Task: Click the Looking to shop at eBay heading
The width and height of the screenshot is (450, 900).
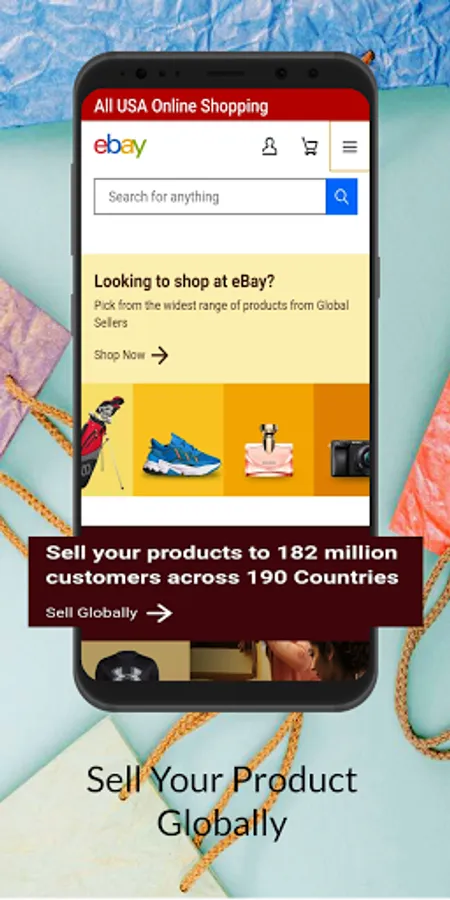Action: point(184,281)
